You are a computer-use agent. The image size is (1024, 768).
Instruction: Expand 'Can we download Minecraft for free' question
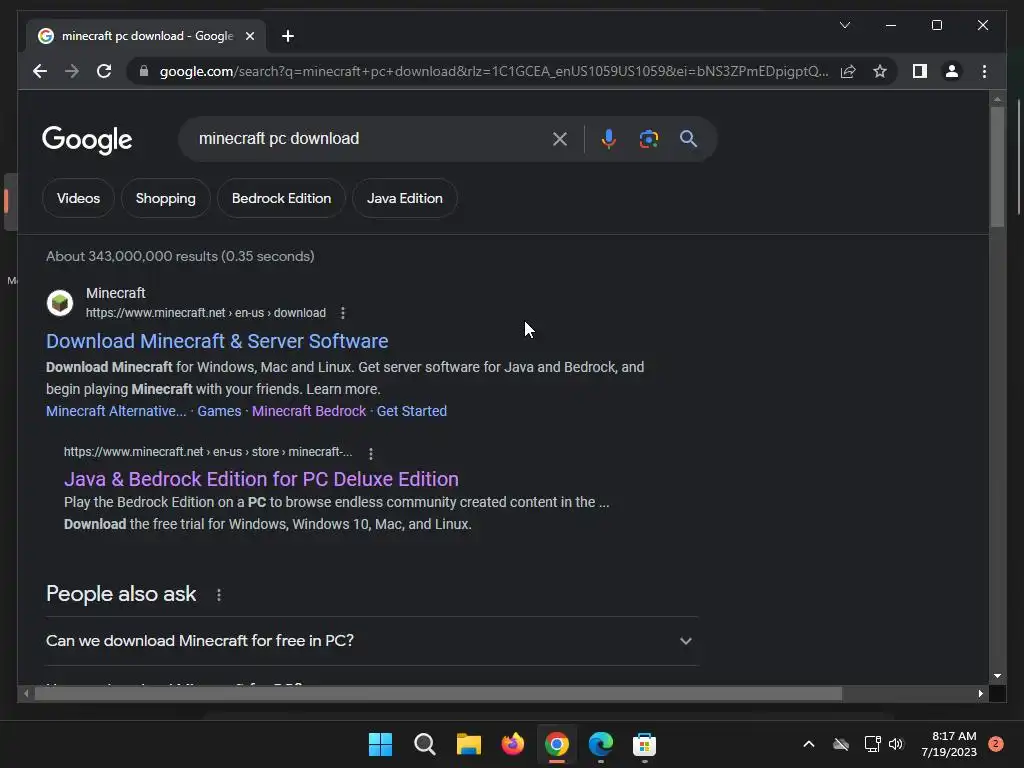(372, 641)
